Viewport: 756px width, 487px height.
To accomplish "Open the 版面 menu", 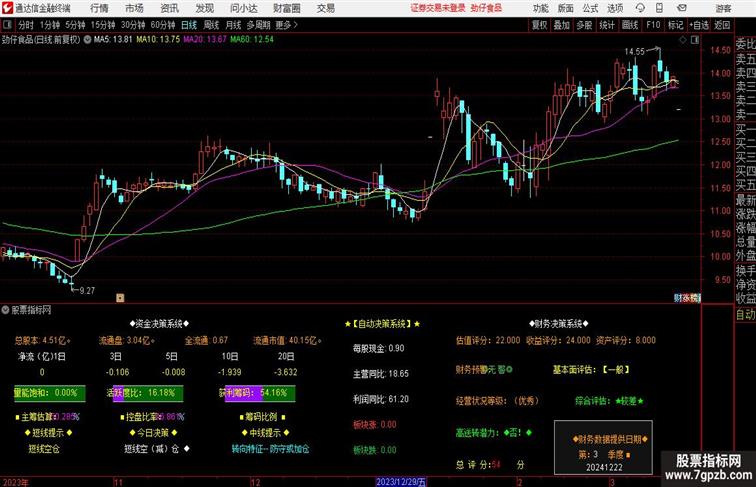I will coord(566,8).
